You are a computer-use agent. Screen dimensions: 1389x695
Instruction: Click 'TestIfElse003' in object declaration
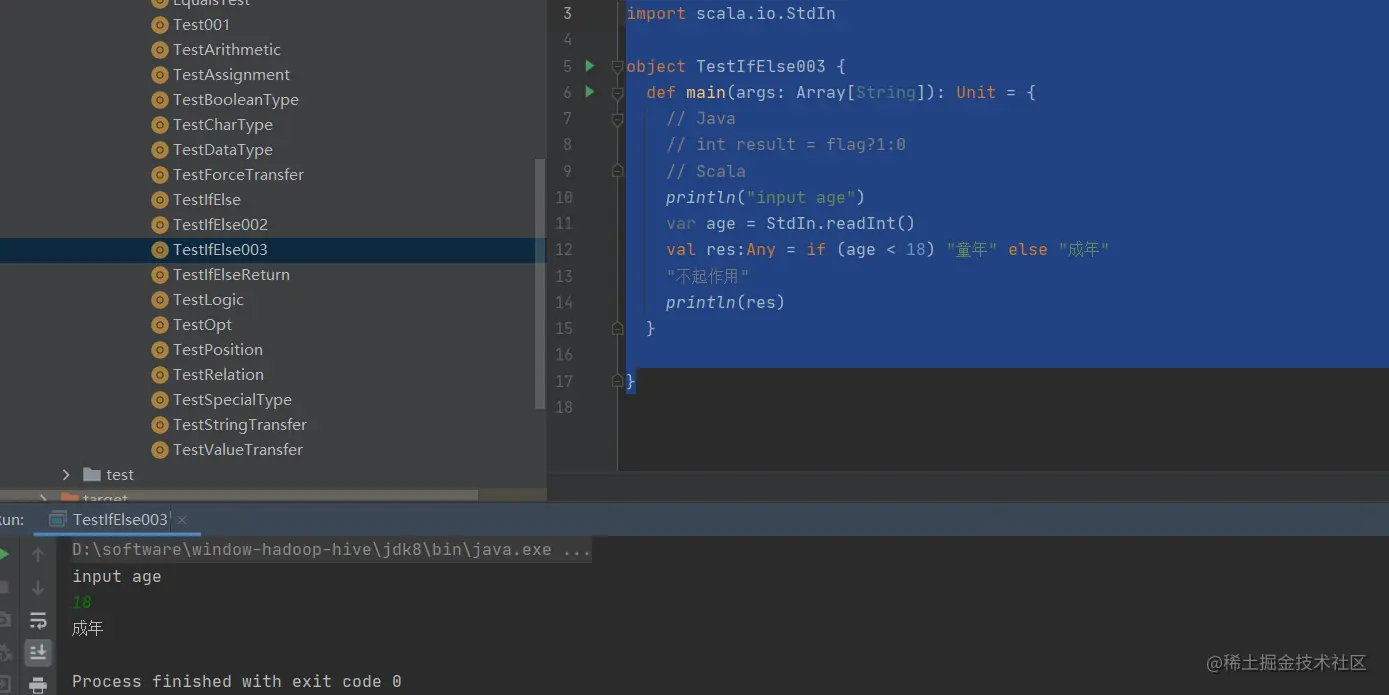(761, 66)
